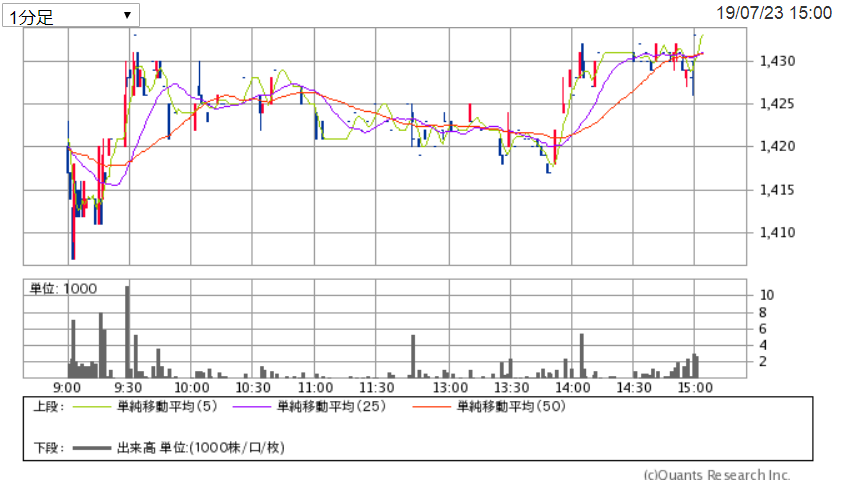Click the volume axis label 8
Screen dimensions: 853x489
(x=763, y=313)
